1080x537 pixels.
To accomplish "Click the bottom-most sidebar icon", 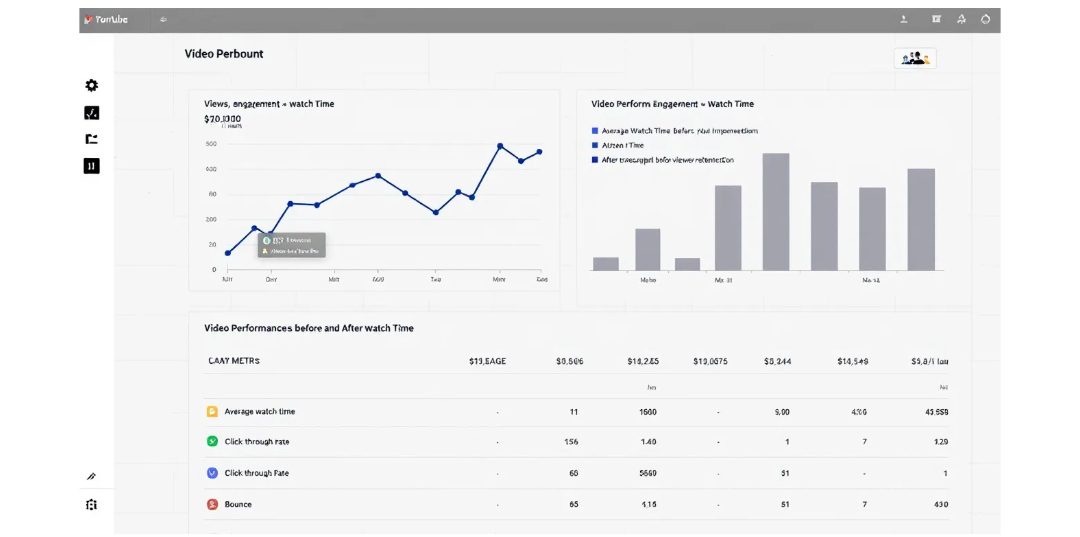I will (x=92, y=505).
